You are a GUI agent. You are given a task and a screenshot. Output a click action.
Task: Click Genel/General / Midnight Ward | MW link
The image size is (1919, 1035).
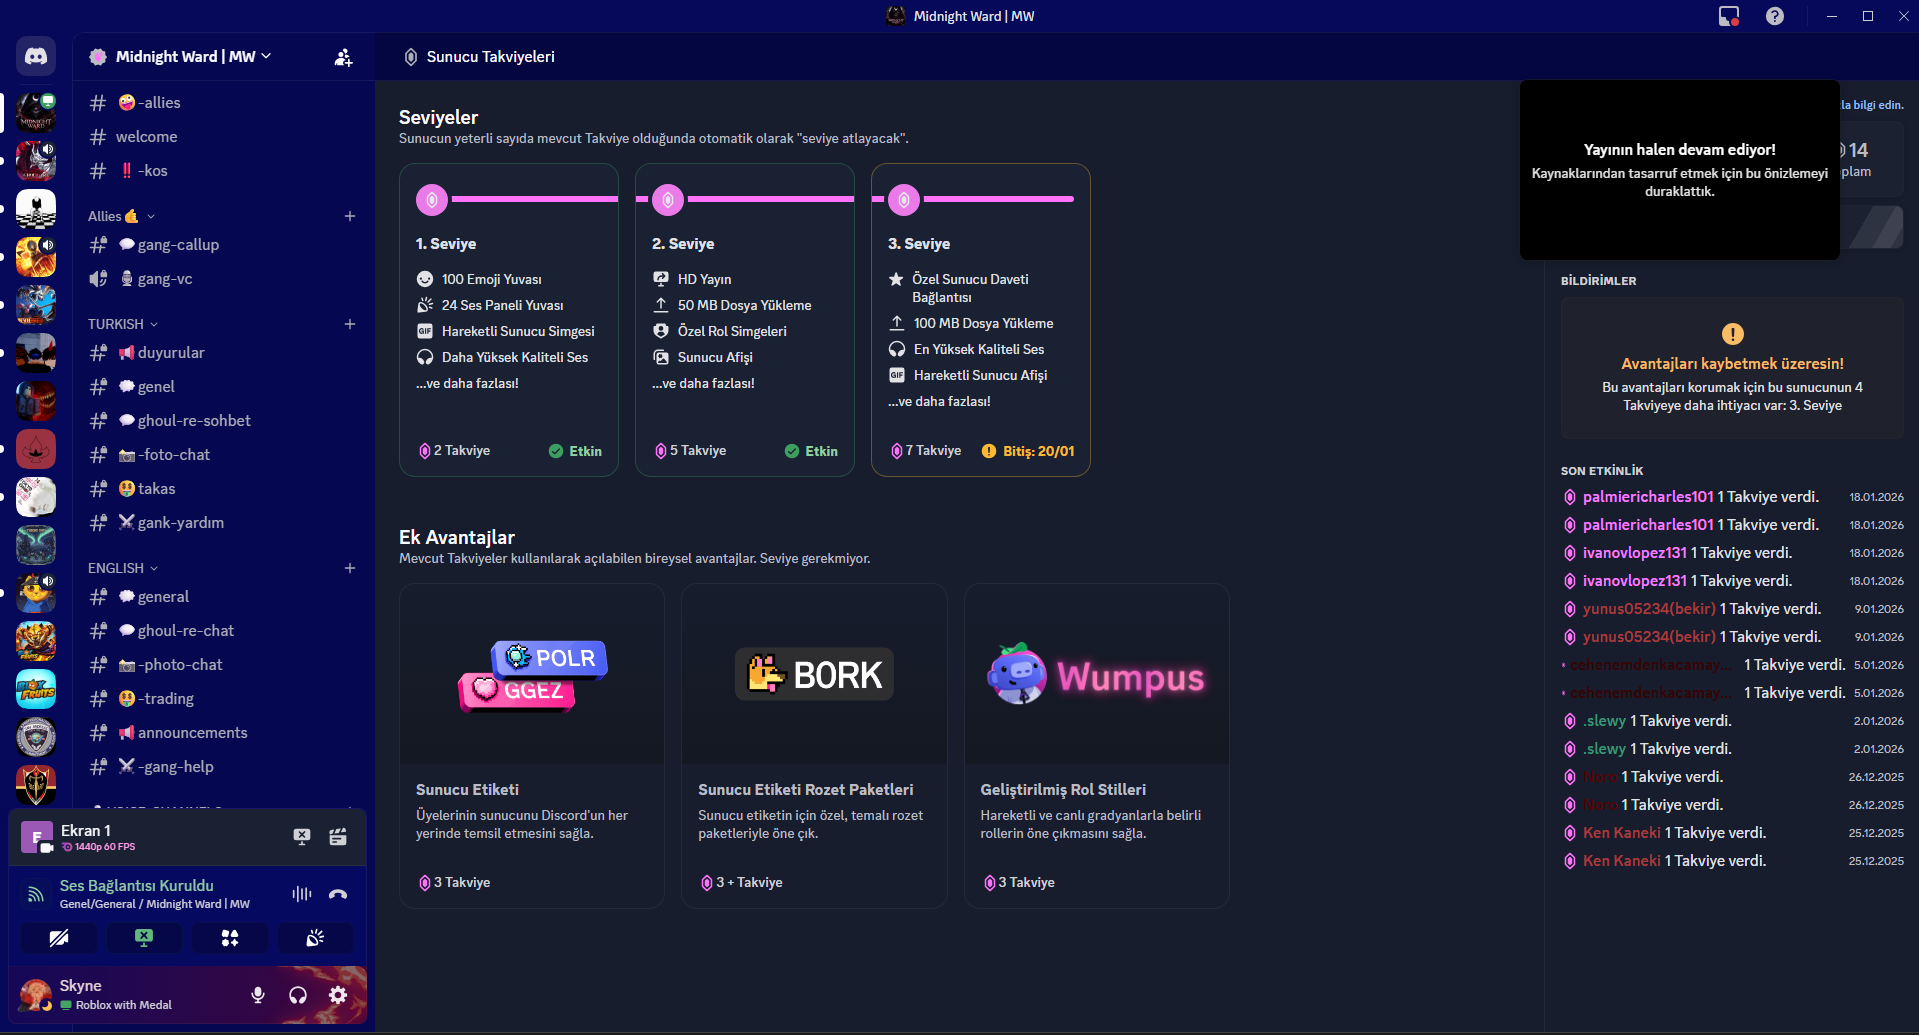click(x=155, y=904)
